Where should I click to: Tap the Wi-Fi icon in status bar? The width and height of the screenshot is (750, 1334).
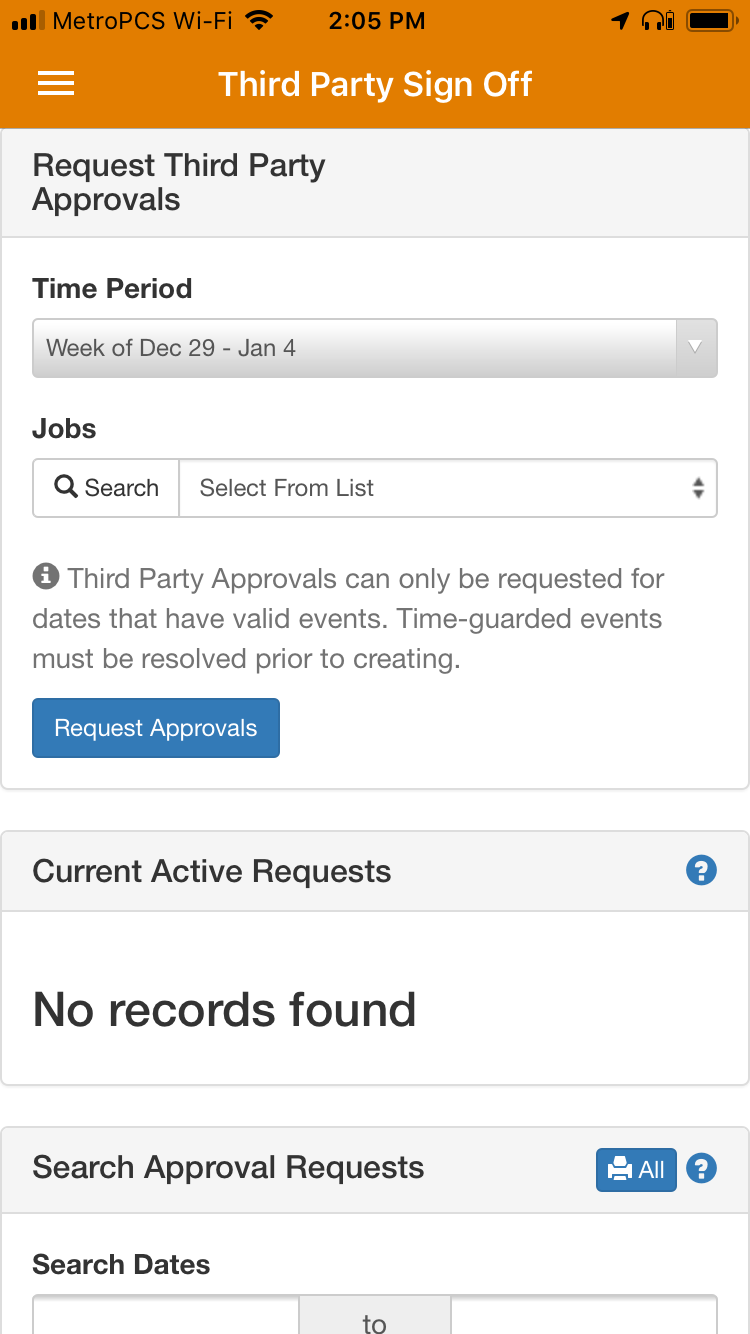tap(260, 21)
